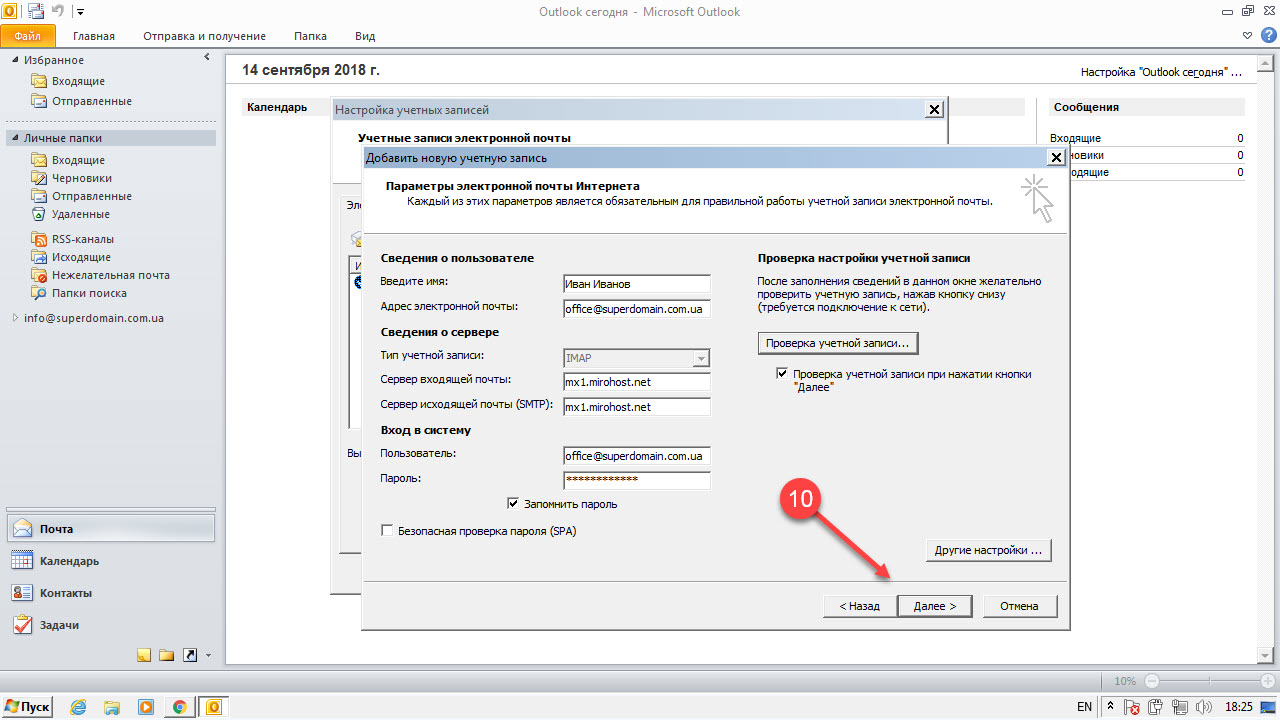The image size is (1280, 720).
Task: Click the Адрес электронной почты field
Action: (636, 309)
